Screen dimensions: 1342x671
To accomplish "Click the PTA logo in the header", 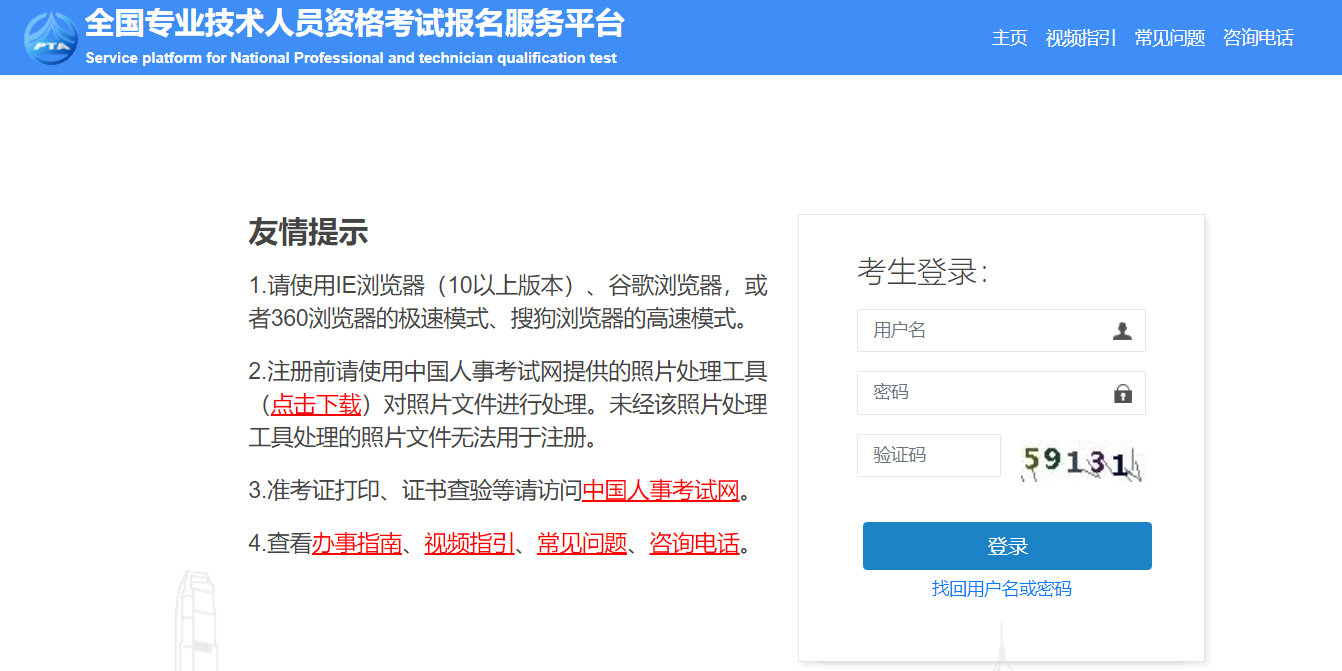I will 50,38.
